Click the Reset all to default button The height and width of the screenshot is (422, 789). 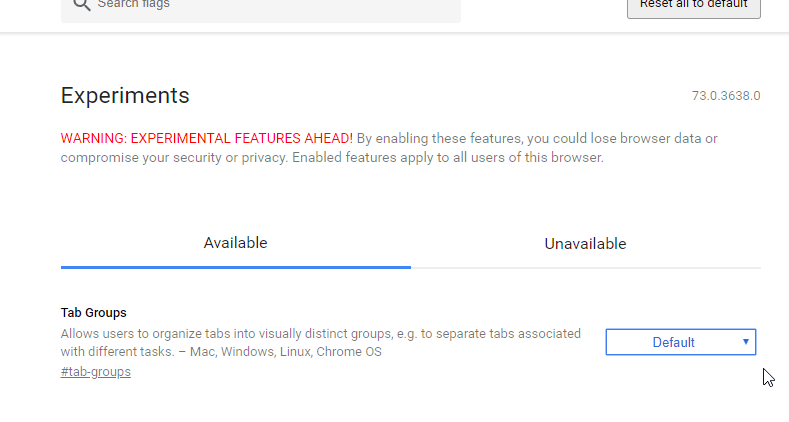(x=693, y=6)
